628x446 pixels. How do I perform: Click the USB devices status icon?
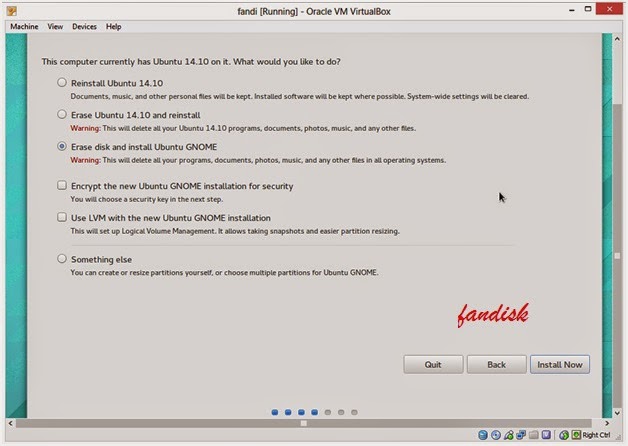(509, 435)
